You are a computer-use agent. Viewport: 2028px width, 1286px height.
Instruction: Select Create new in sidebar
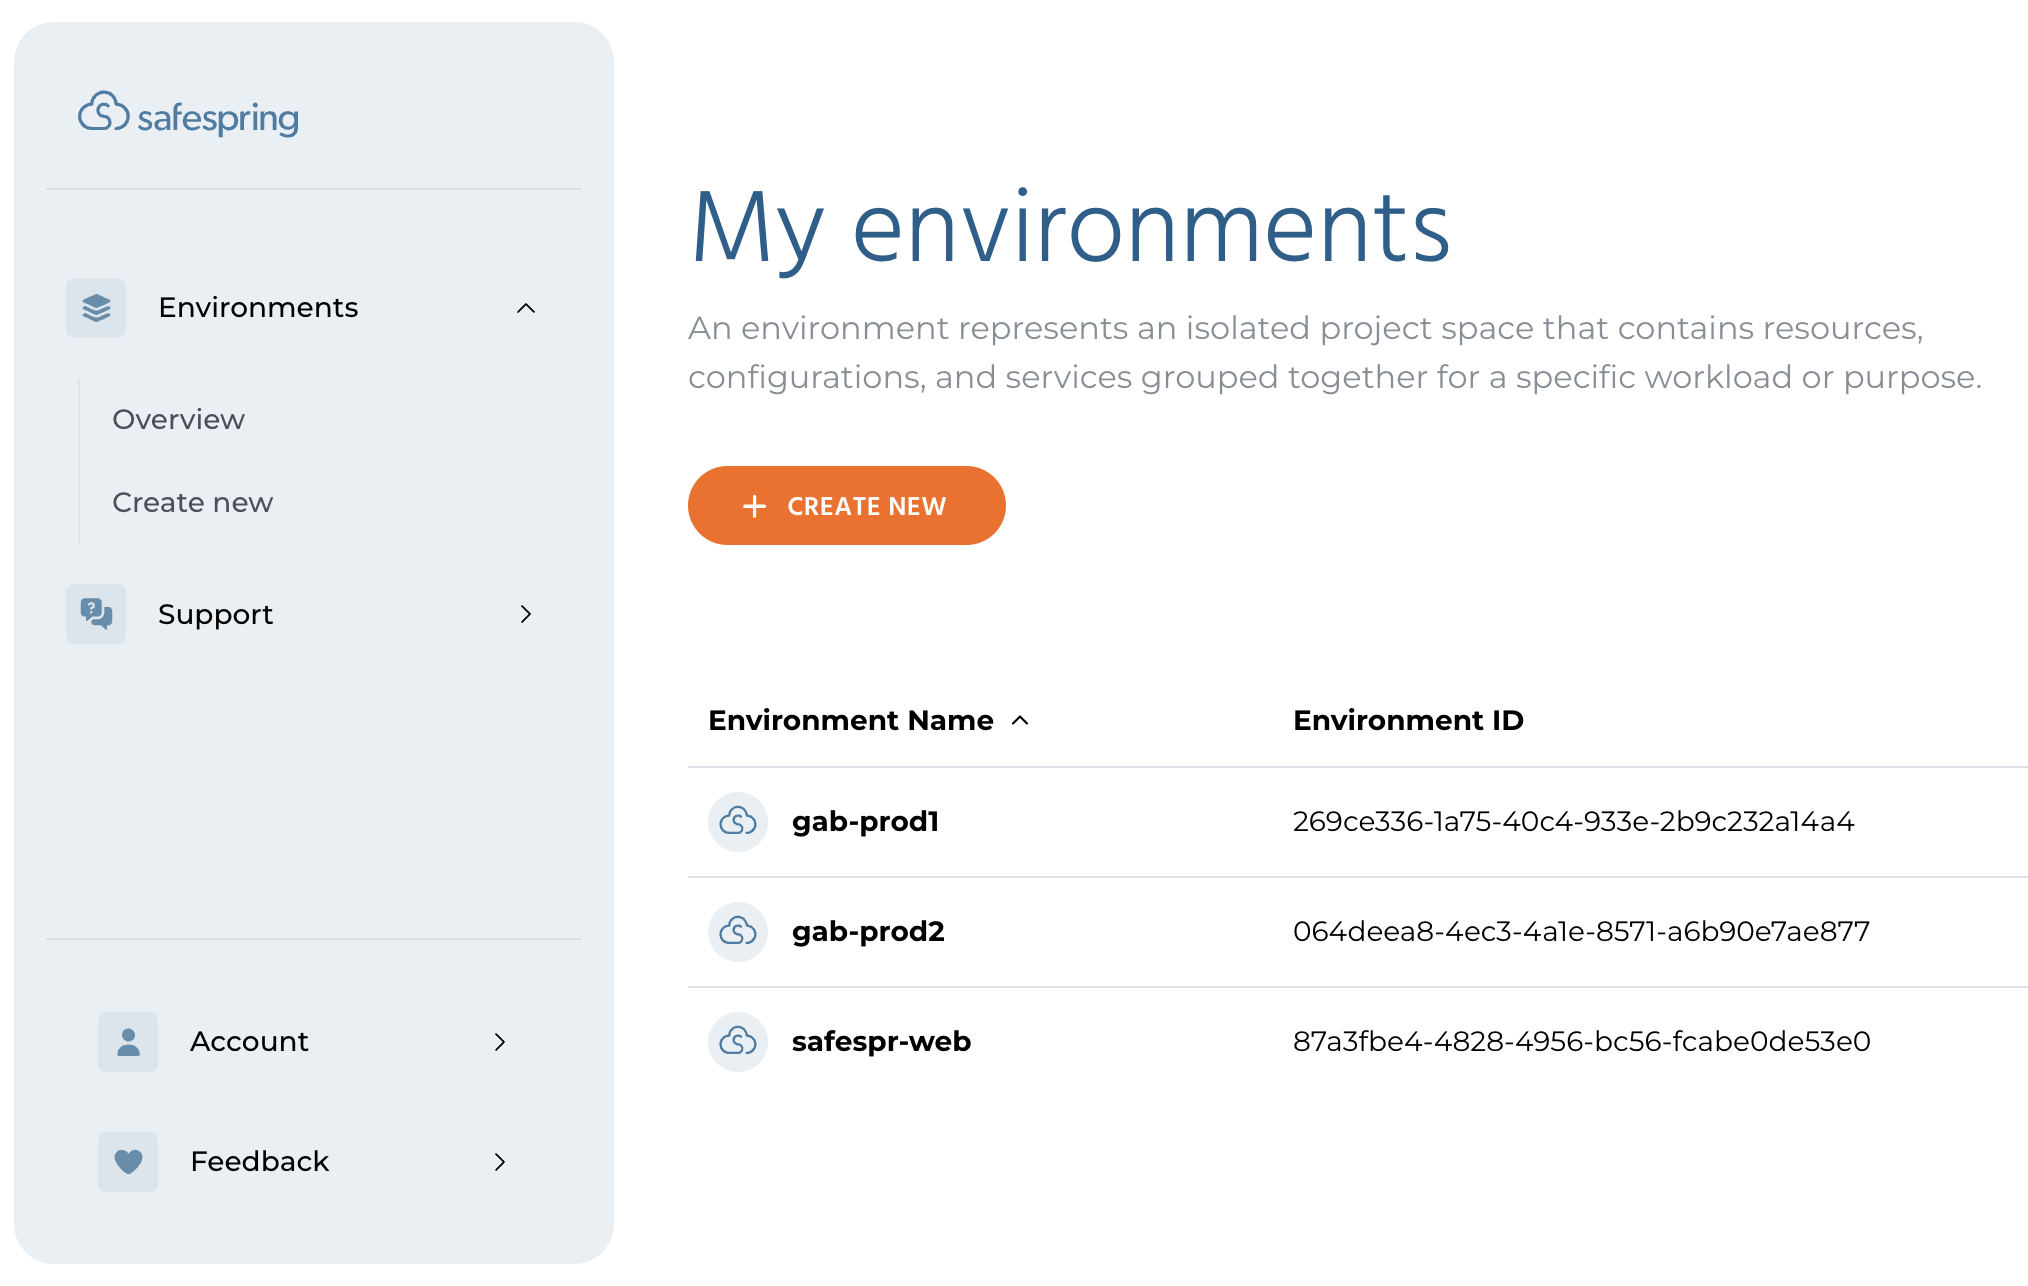(192, 503)
